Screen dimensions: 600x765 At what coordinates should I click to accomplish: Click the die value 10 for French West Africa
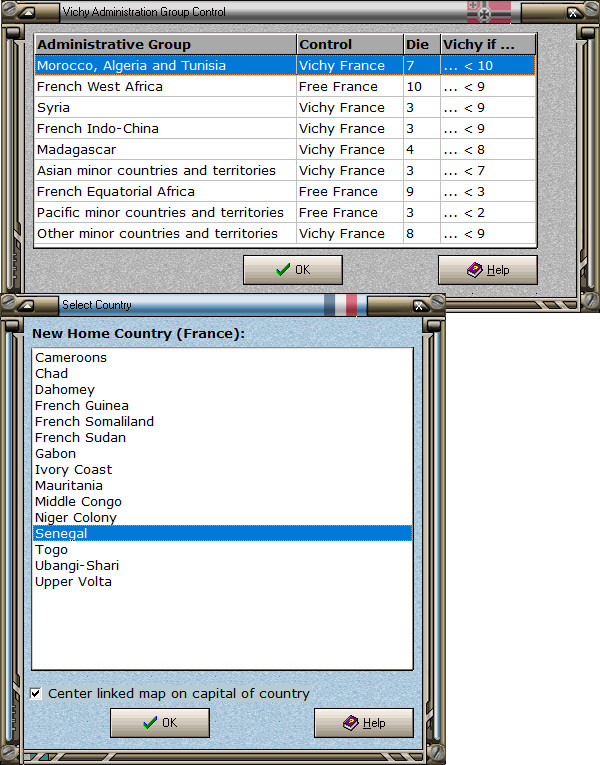[422, 86]
